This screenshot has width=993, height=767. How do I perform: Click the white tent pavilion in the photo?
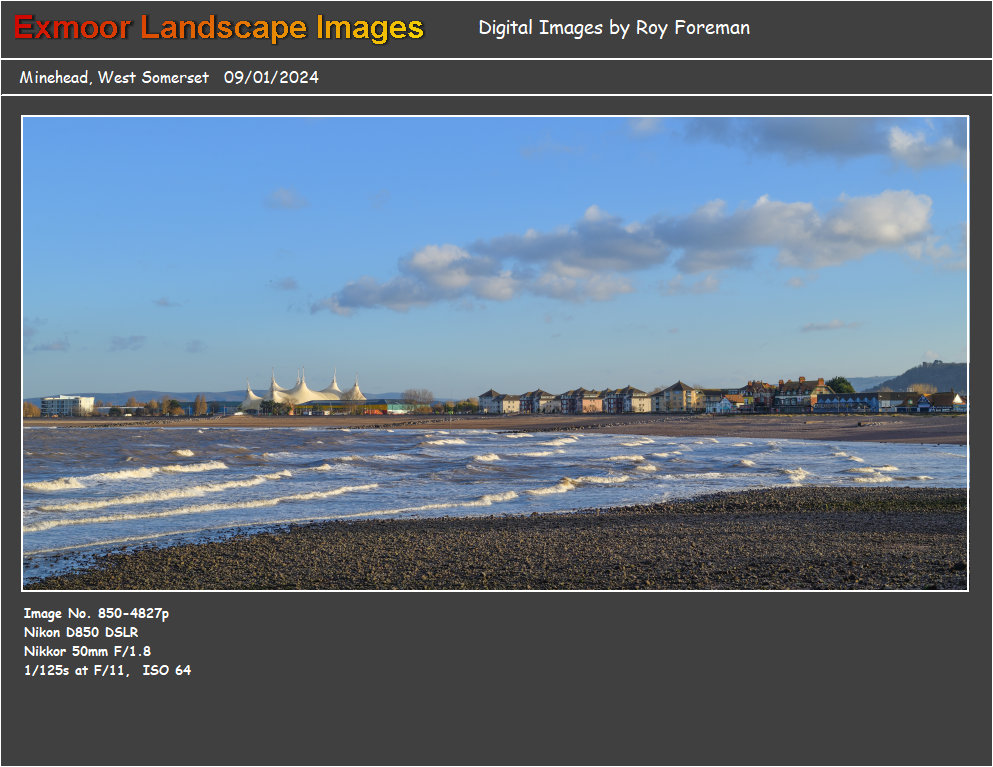pos(302,390)
